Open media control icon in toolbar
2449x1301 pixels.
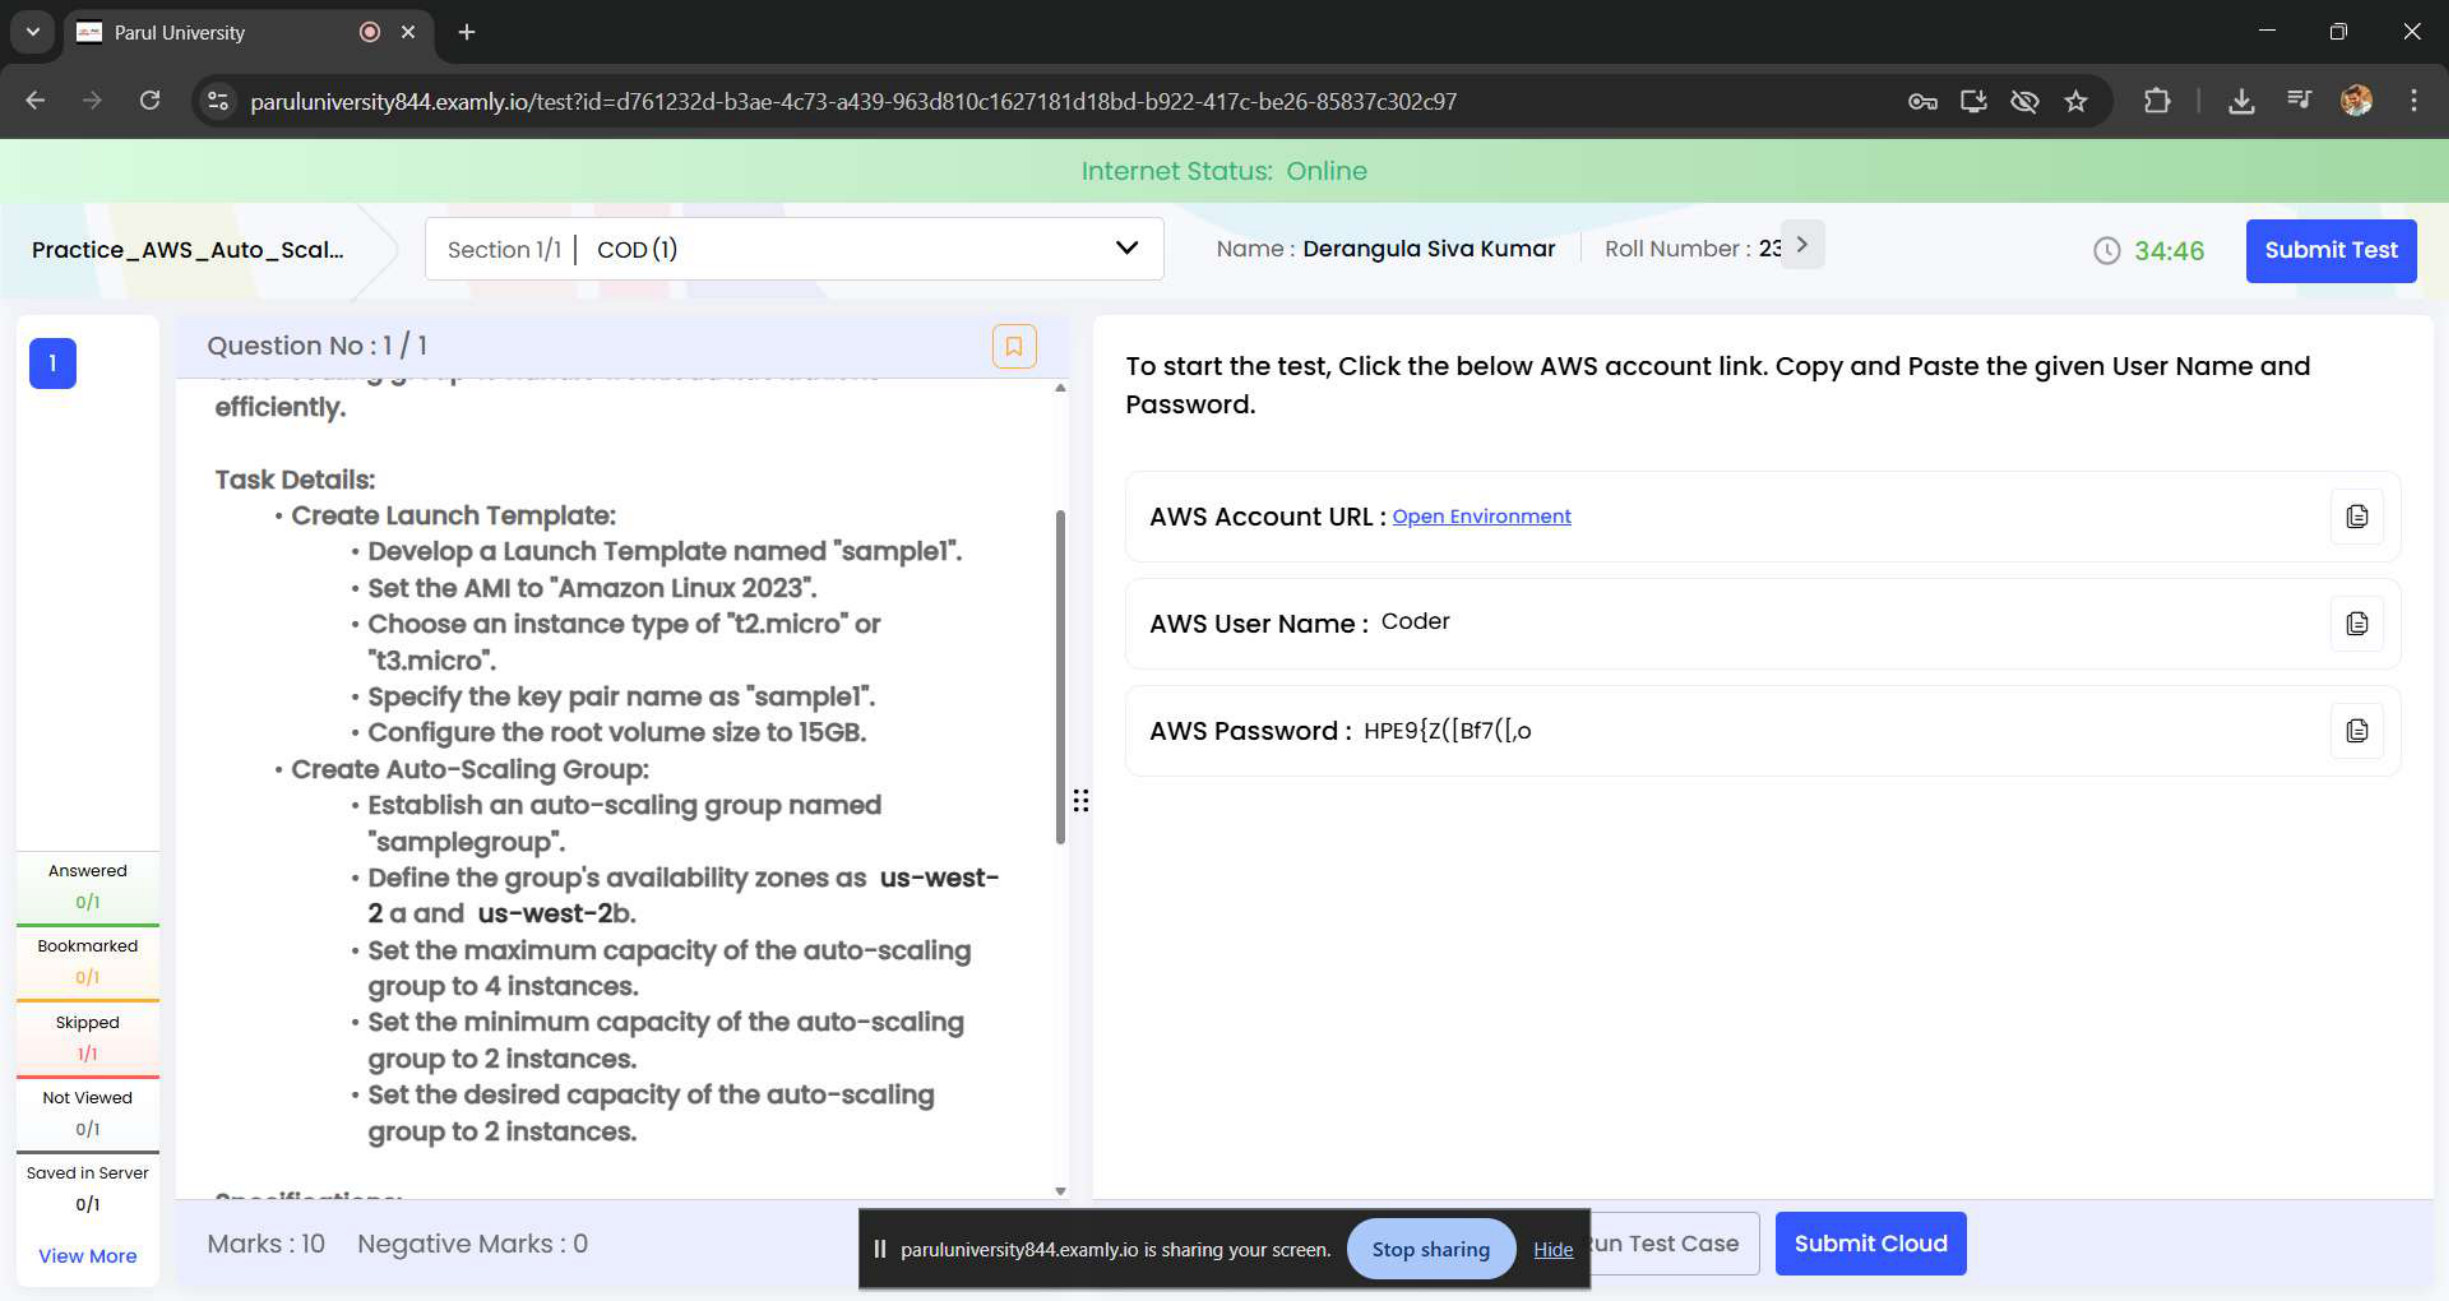(x=2299, y=100)
